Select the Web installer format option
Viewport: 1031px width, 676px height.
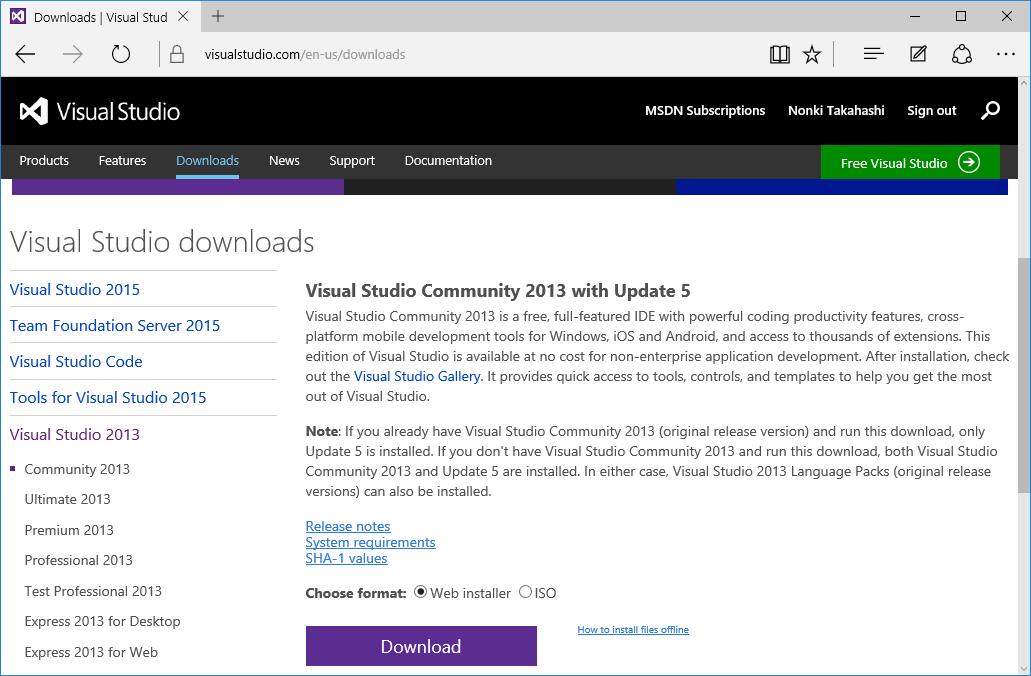coord(420,592)
